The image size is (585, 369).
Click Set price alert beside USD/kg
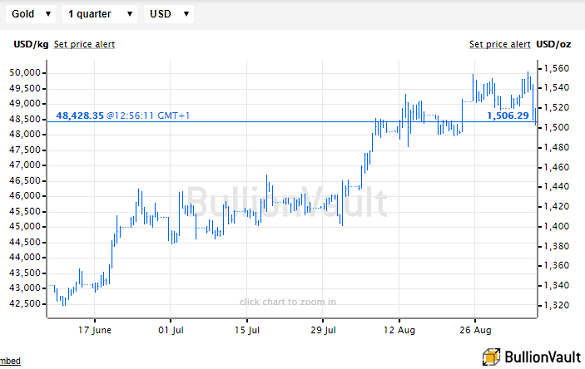(x=84, y=44)
